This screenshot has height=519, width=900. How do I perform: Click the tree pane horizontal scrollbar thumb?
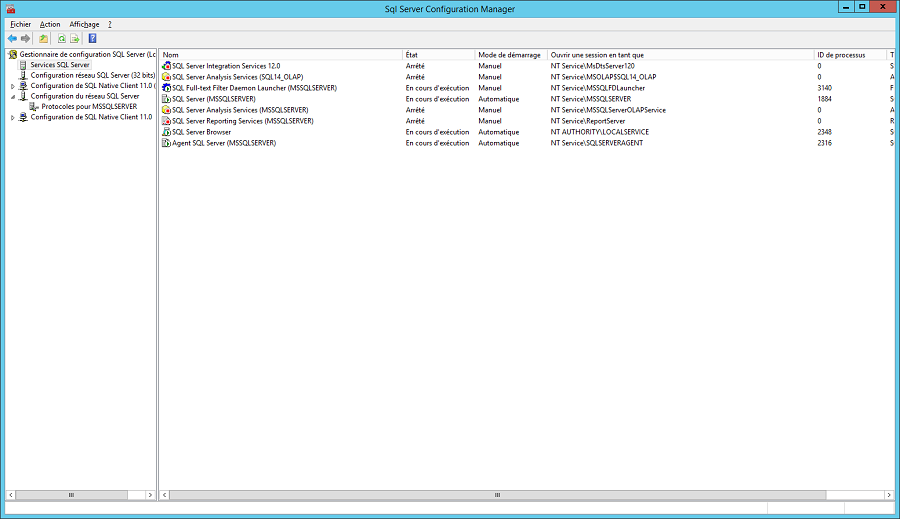tap(72, 495)
